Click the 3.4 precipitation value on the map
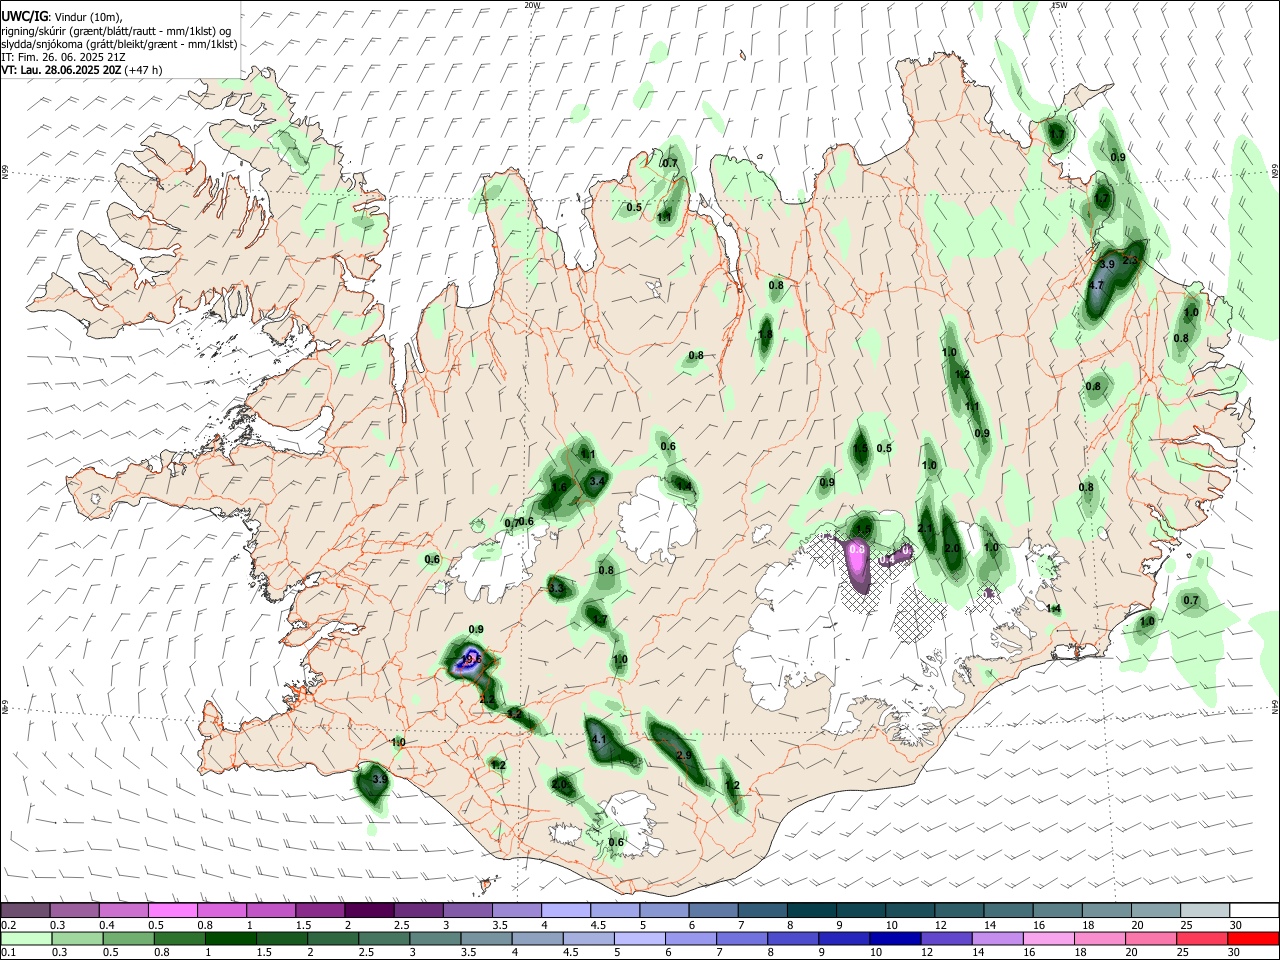 (597, 482)
